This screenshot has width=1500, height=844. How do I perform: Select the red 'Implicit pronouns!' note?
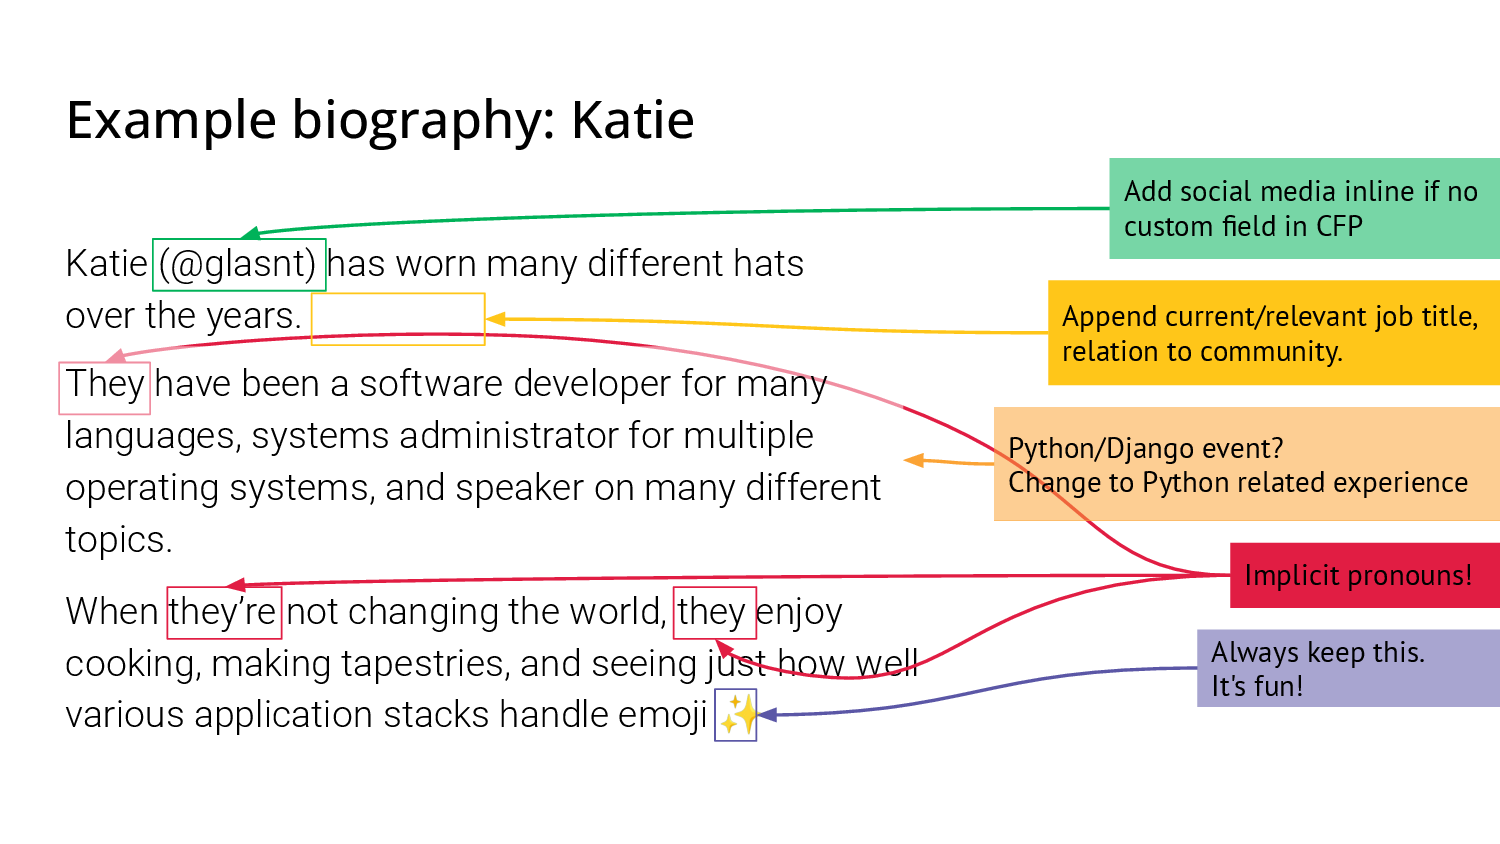tap(1364, 575)
